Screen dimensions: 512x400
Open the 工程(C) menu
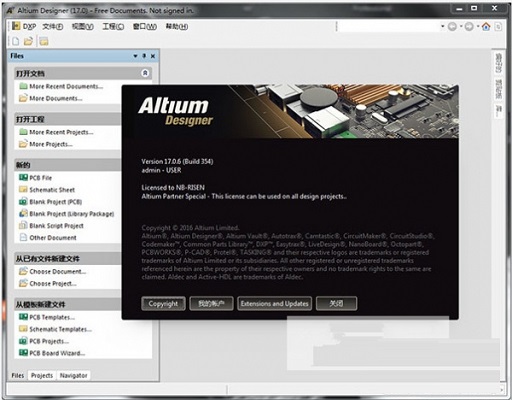pyautogui.click(x=113, y=26)
